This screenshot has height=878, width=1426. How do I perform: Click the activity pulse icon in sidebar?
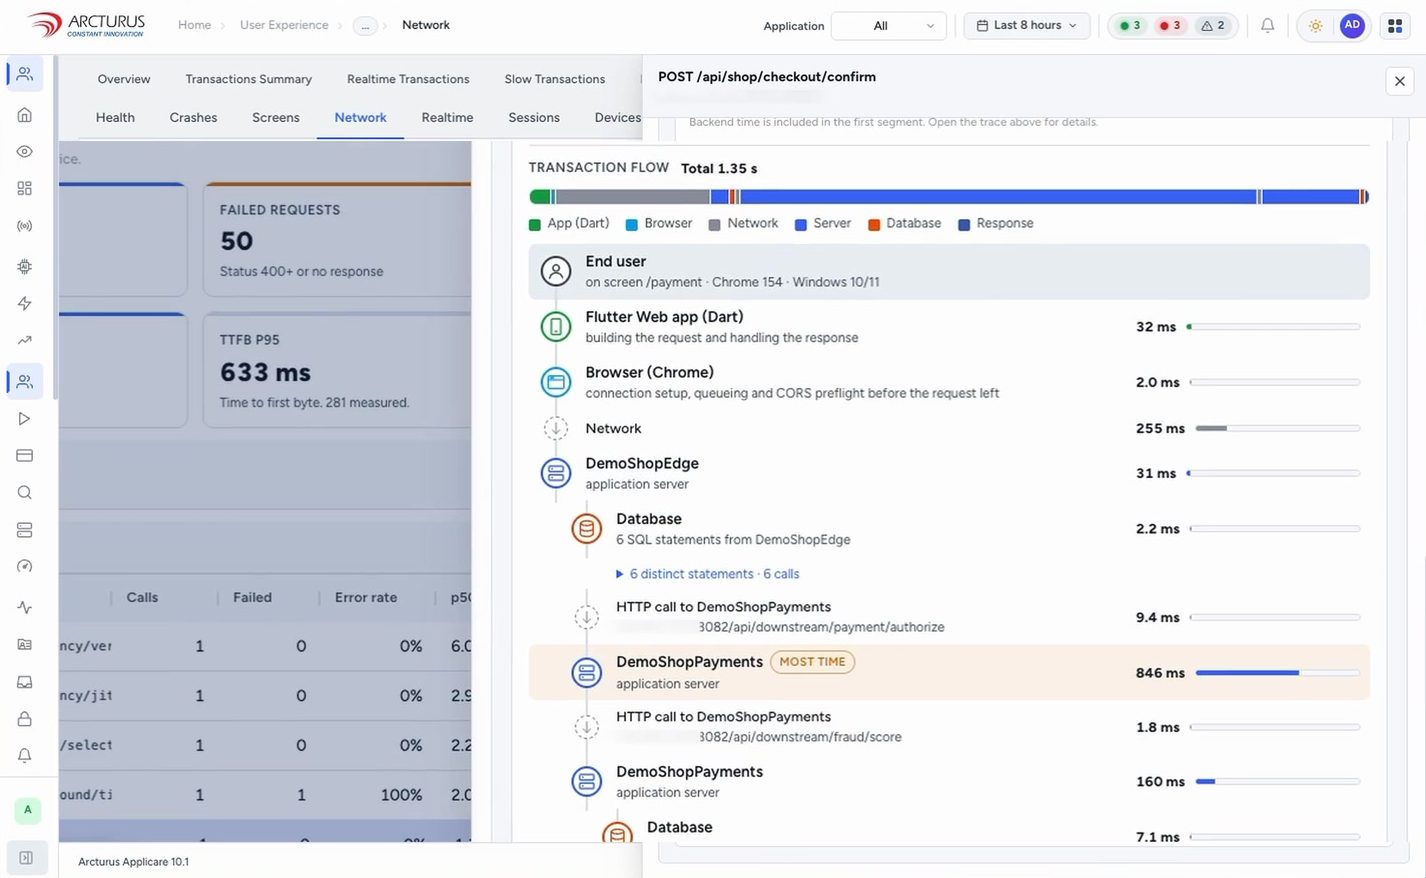click(x=25, y=607)
